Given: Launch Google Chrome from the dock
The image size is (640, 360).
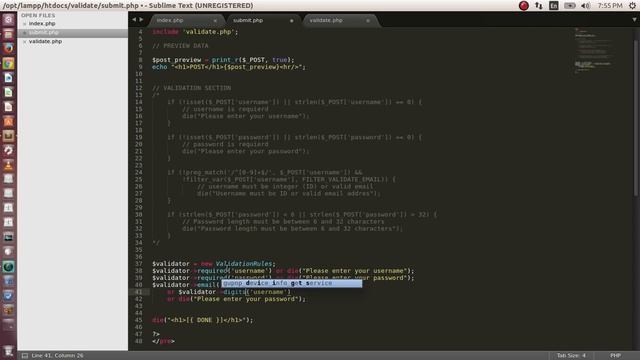Looking at the screenshot, I should 8,63.
